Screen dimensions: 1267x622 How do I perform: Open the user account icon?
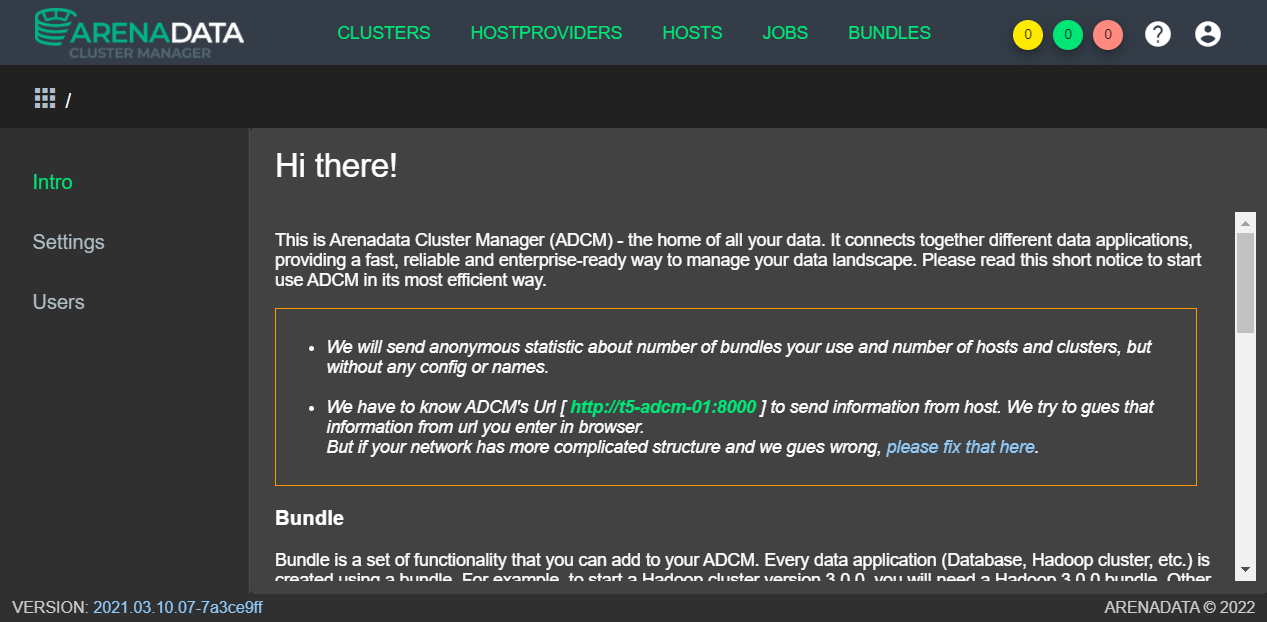(1207, 33)
